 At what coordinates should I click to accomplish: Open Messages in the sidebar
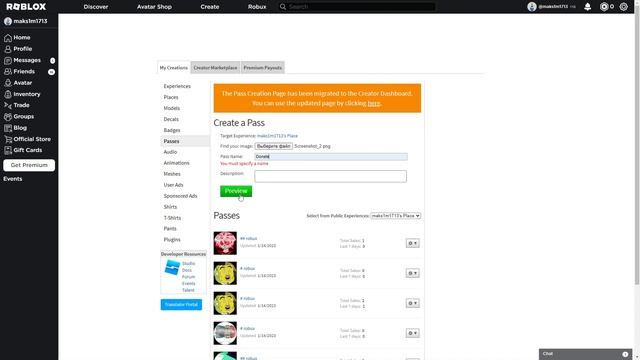click(x=27, y=60)
